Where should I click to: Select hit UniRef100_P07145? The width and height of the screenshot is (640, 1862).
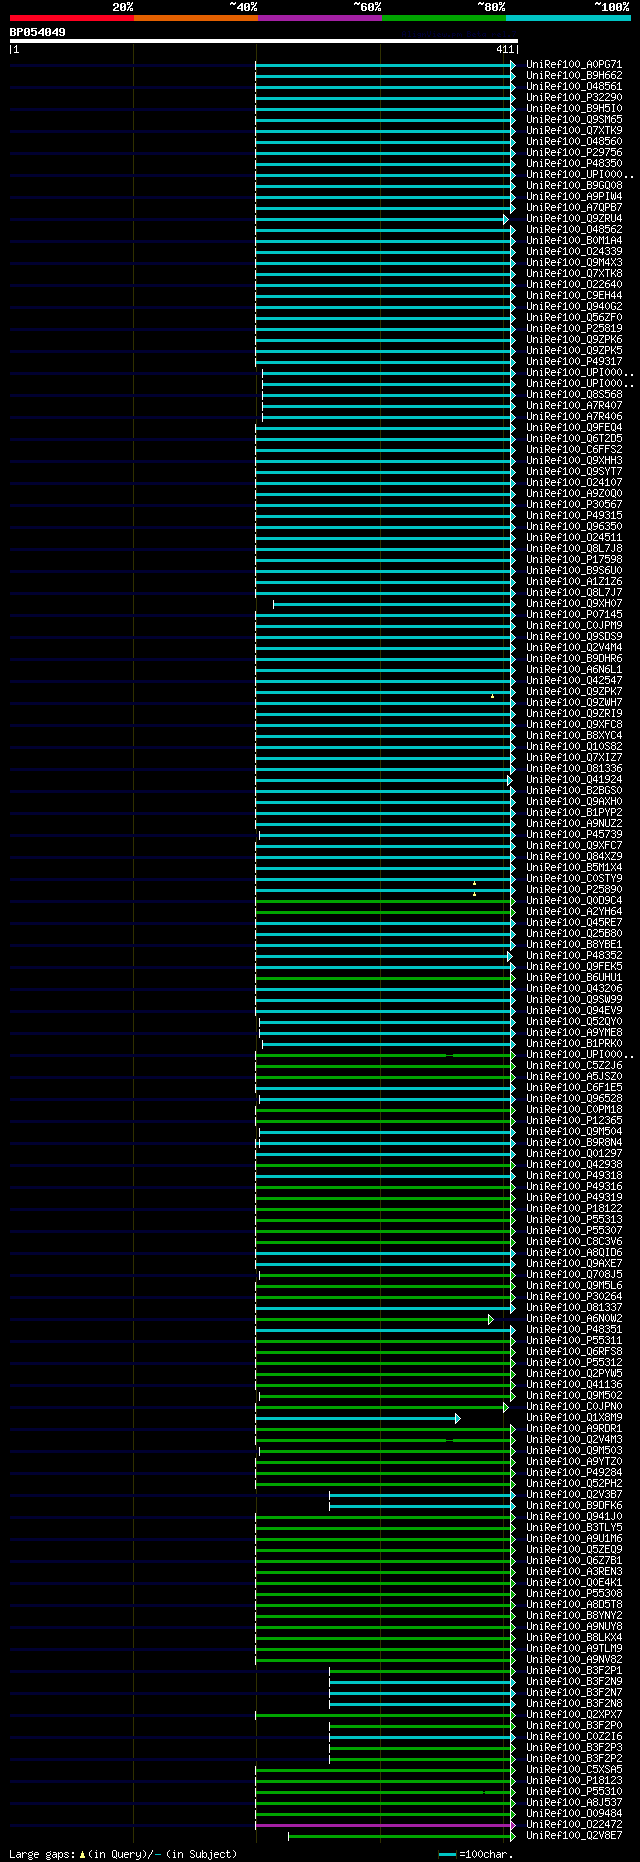[x=574, y=615]
